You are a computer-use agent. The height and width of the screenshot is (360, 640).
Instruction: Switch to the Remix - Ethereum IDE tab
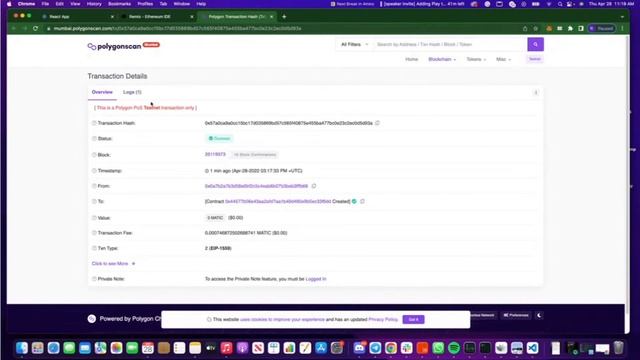(157, 17)
